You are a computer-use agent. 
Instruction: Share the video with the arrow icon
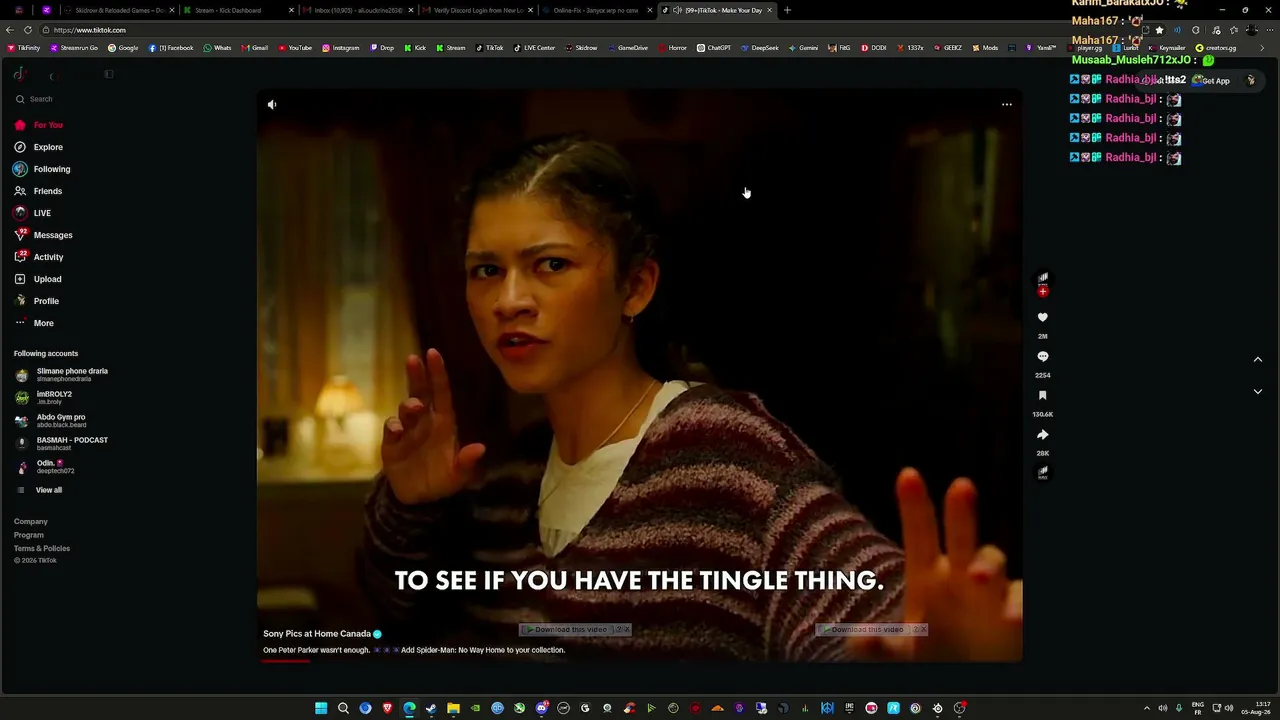tap(1043, 434)
